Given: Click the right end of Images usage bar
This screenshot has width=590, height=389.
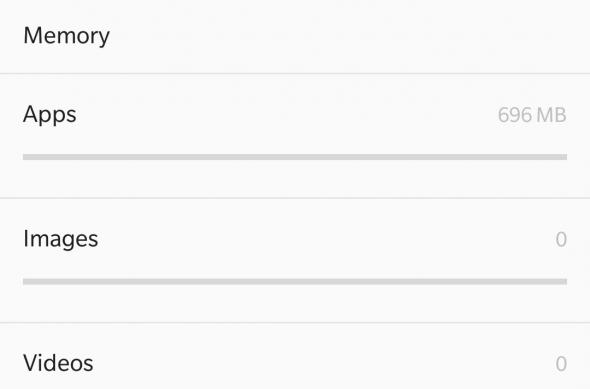Looking at the screenshot, I should pyautogui.click(x=564, y=282).
